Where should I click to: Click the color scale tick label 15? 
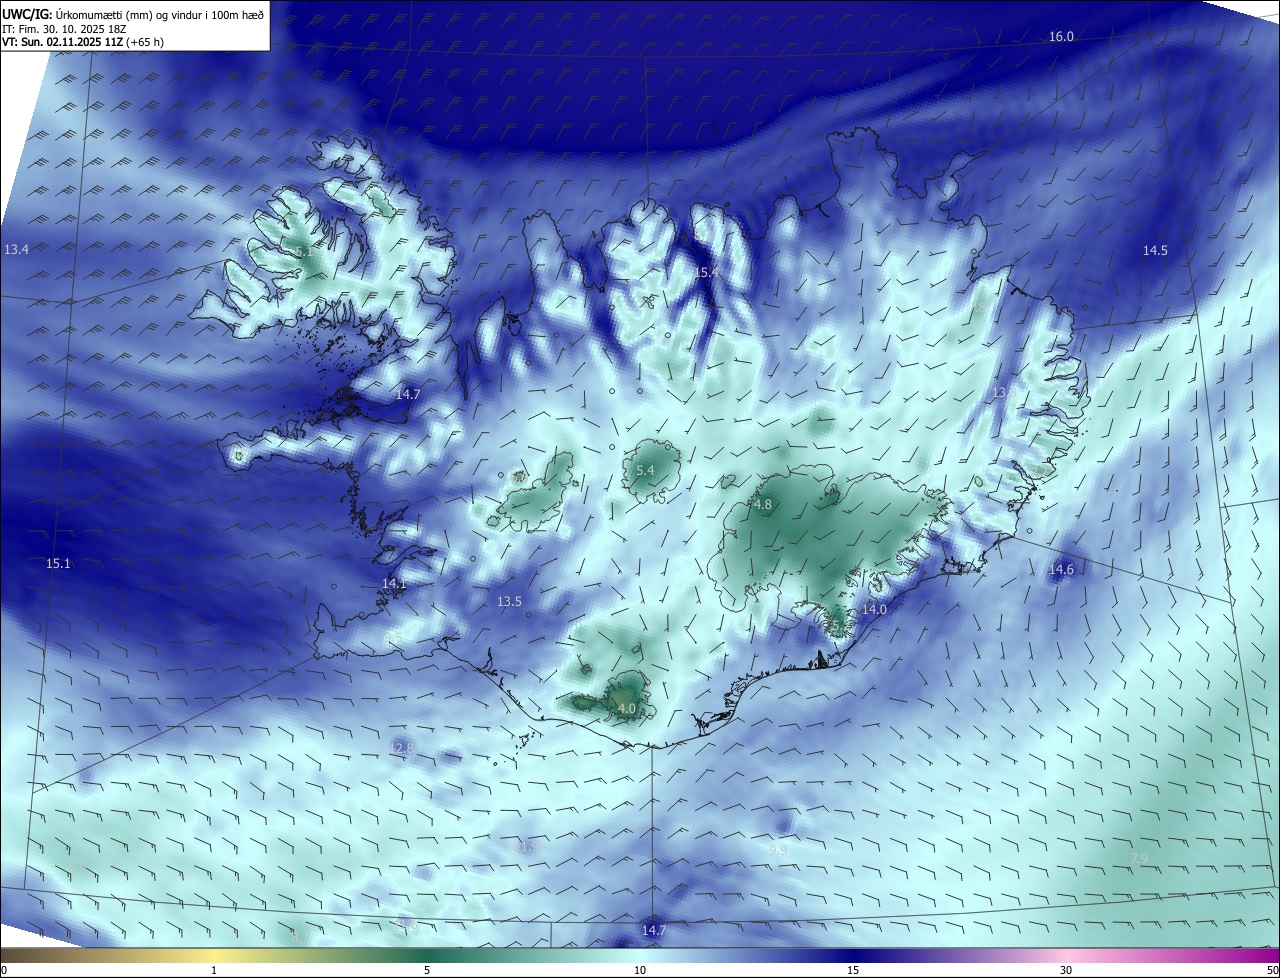point(853,970)
